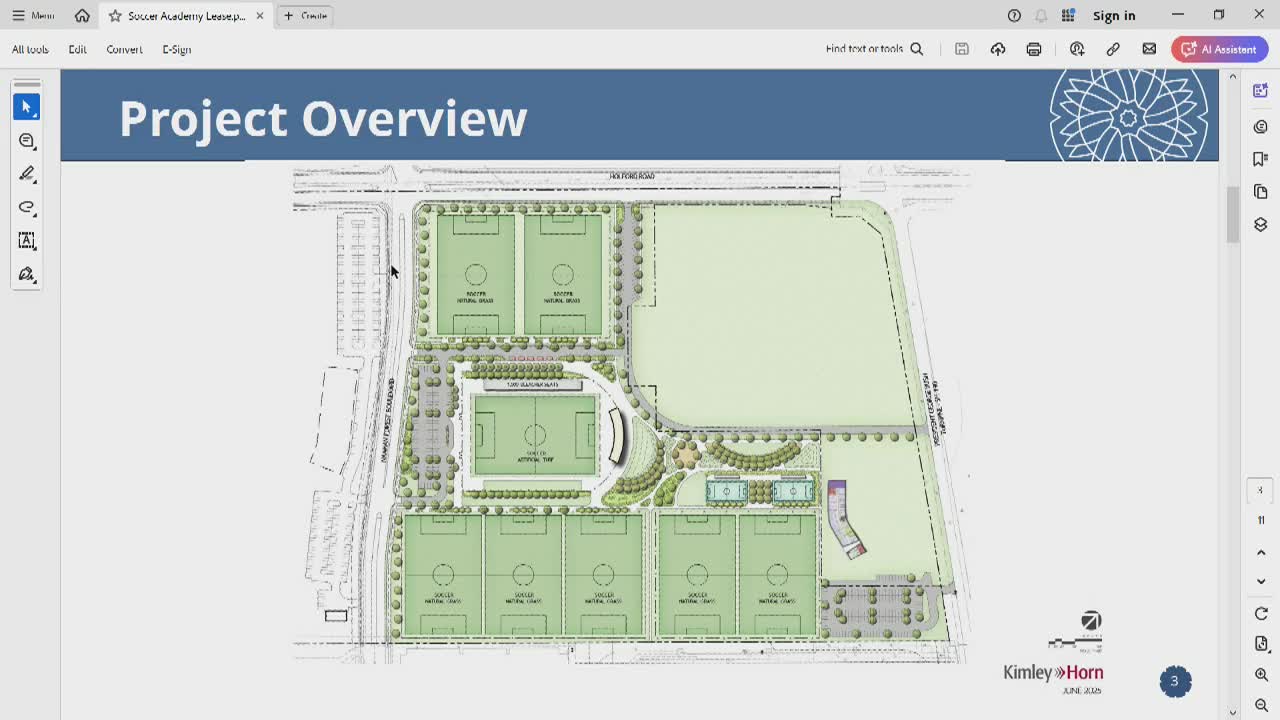Grab the quick tools toolbar handle
This screenshot has width=1280, height=720.
tap(27, 84)
